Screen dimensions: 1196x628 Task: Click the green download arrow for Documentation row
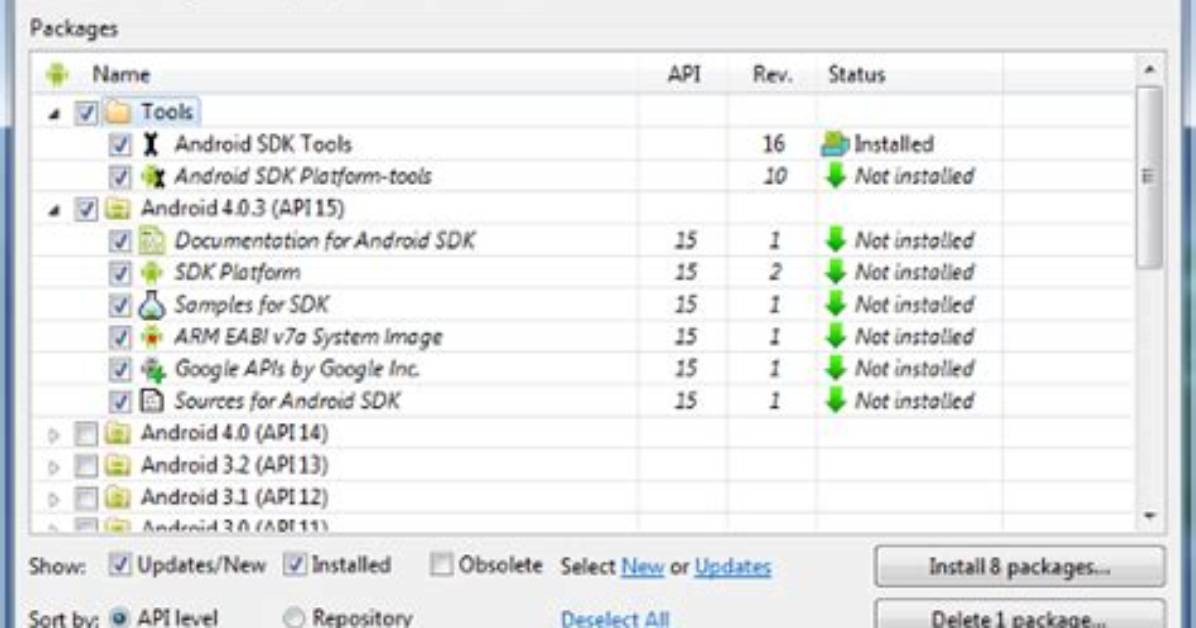[x=836, y=240]
